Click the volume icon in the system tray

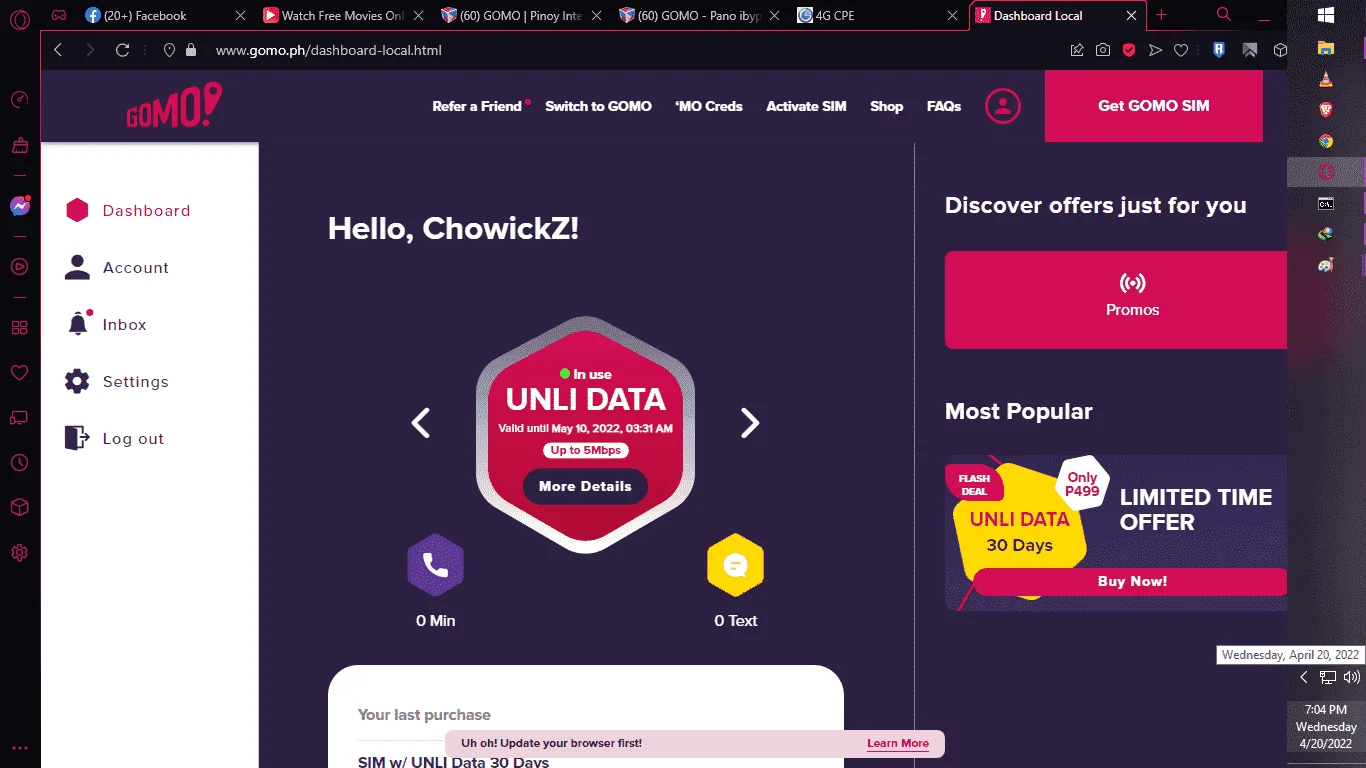coord(1351,677)
